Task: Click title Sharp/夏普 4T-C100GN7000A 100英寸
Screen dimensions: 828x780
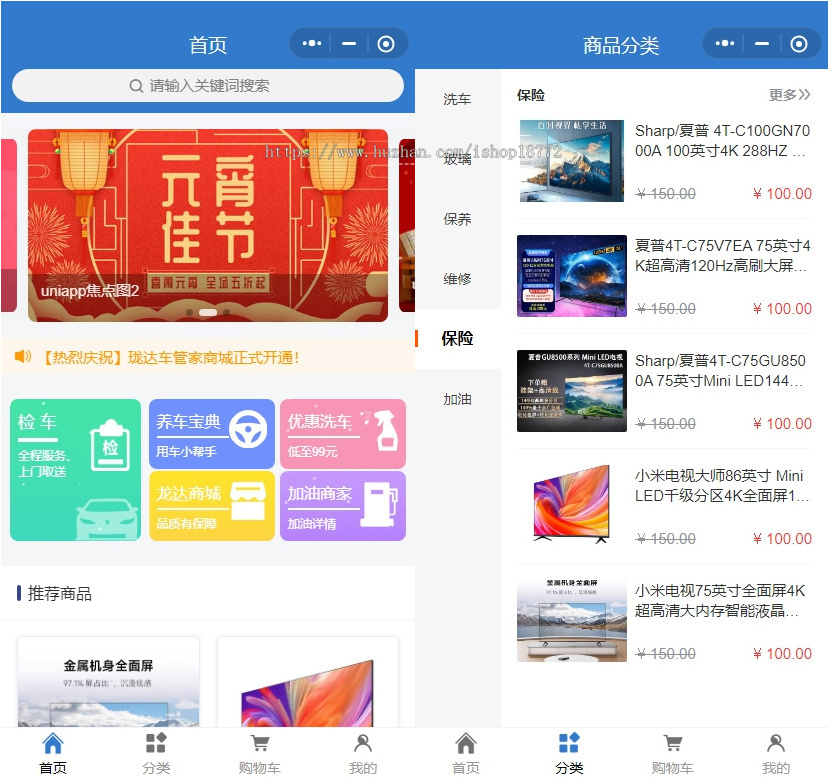Action: (x=722, y=140)
